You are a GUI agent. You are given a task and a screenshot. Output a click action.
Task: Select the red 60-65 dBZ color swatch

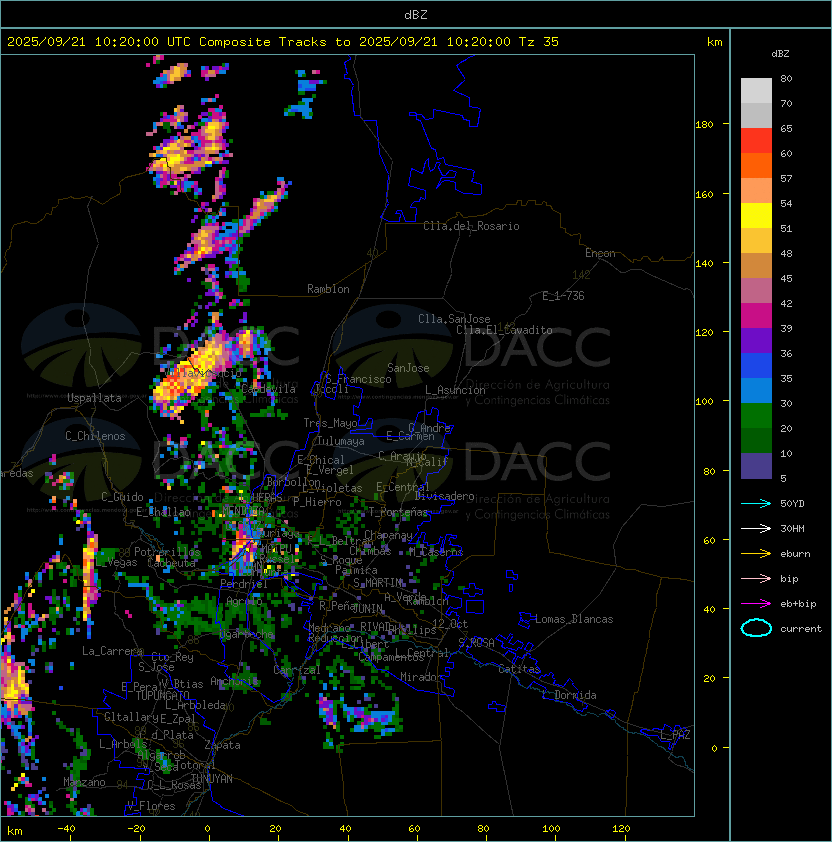[x=756, y=141]
